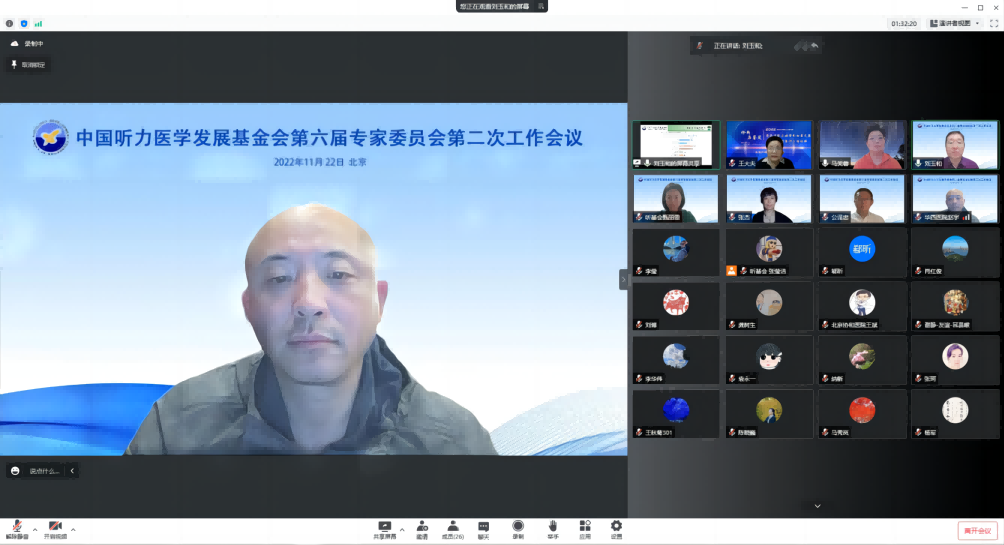Select the shared screen thumbnail tile
This screenshot has width=1004, height=545.
click(x=676, y=145)
